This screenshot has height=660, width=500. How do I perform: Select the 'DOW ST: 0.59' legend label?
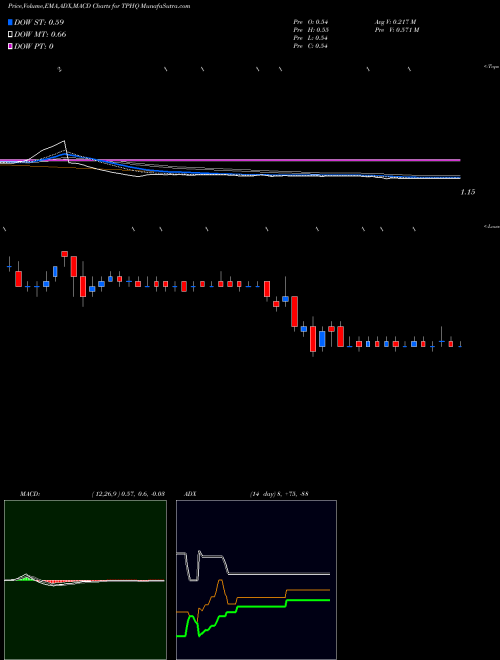[39, 22]
